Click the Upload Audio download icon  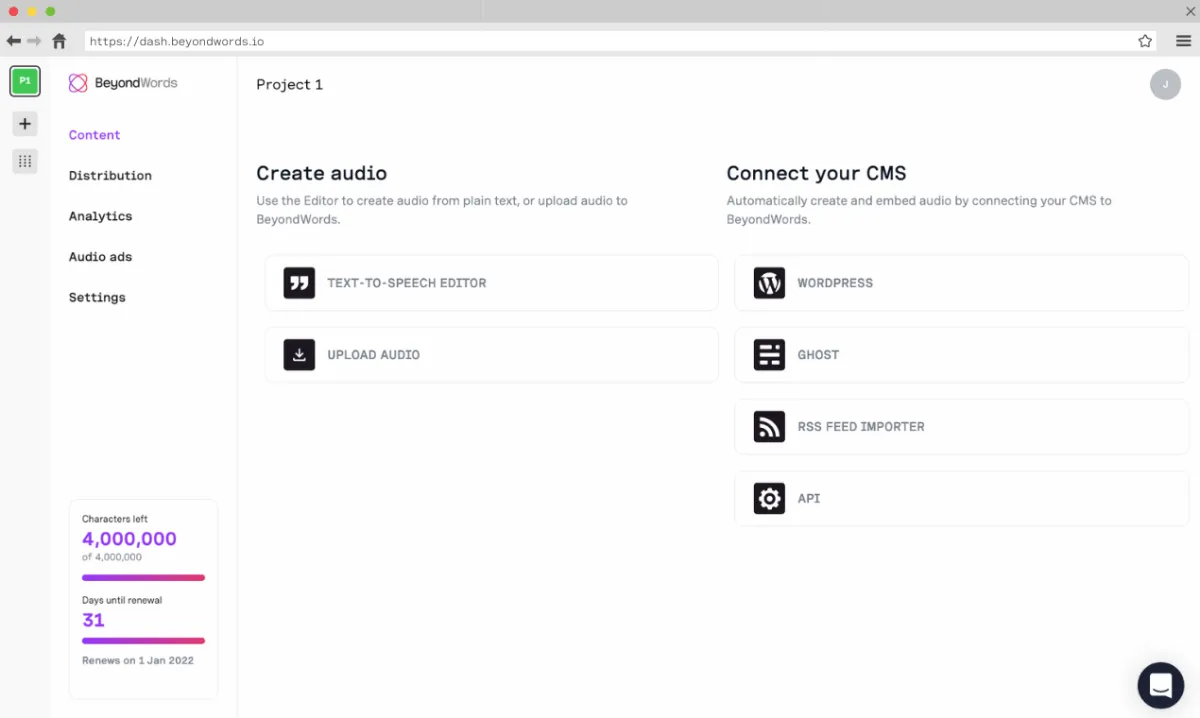pyautogui.click(x=299, y=355)
